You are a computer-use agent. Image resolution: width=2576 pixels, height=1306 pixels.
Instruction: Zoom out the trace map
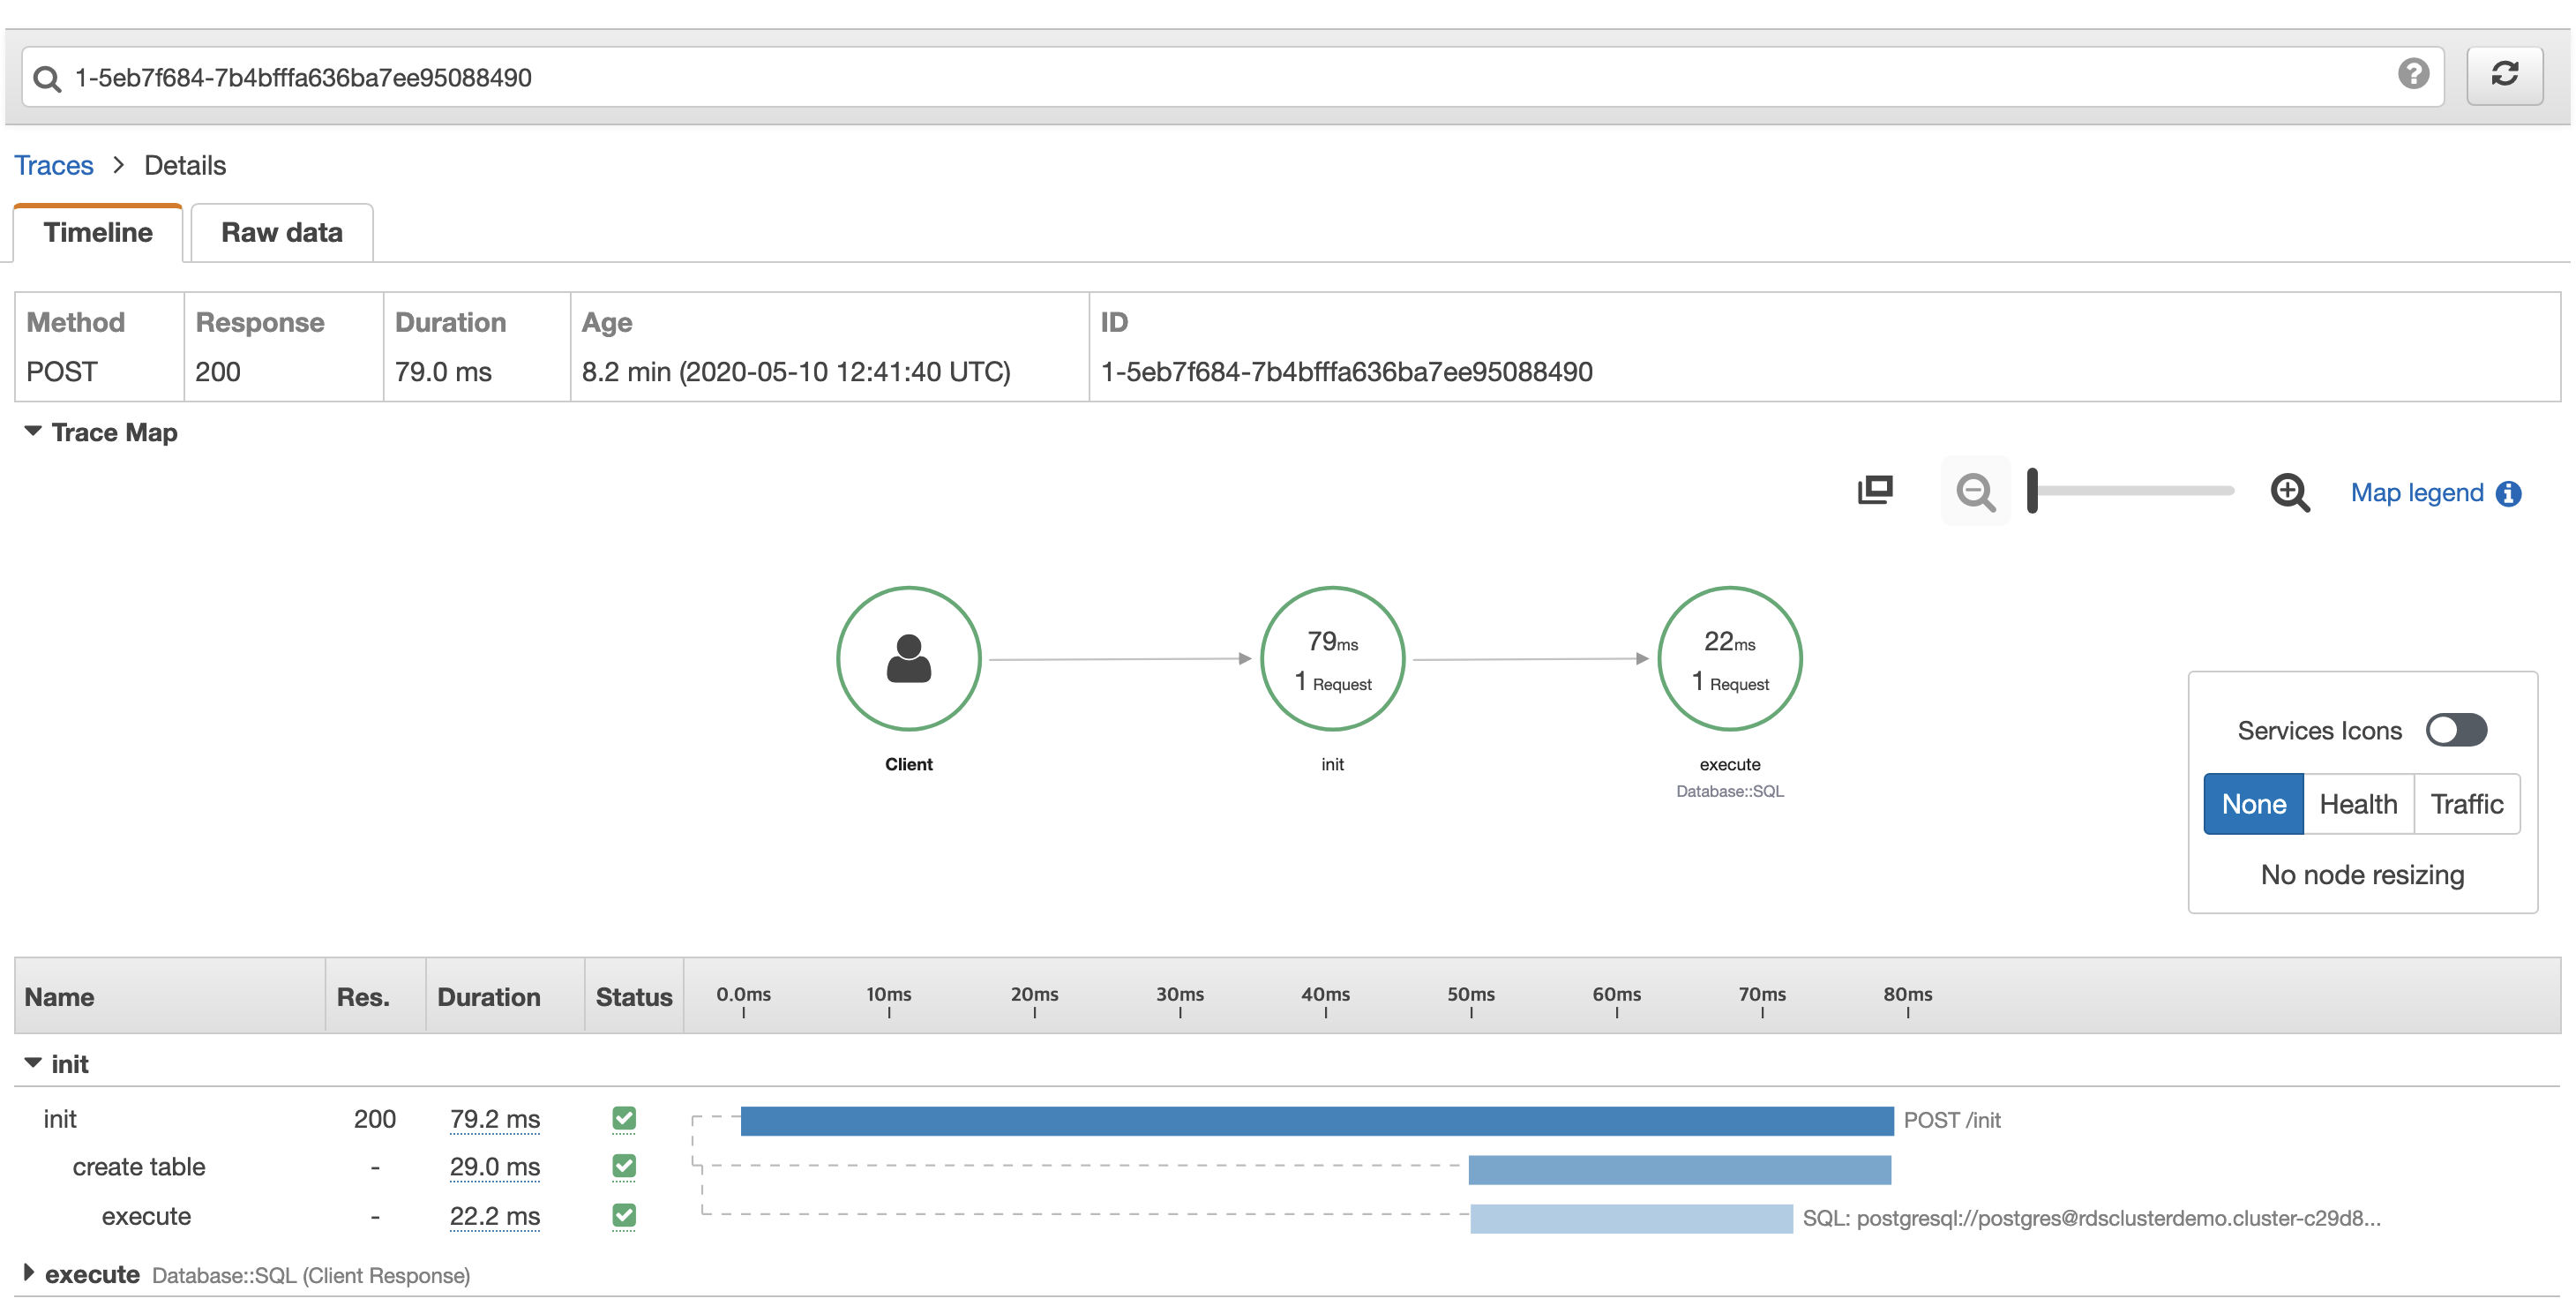(x=1975, y=492)
